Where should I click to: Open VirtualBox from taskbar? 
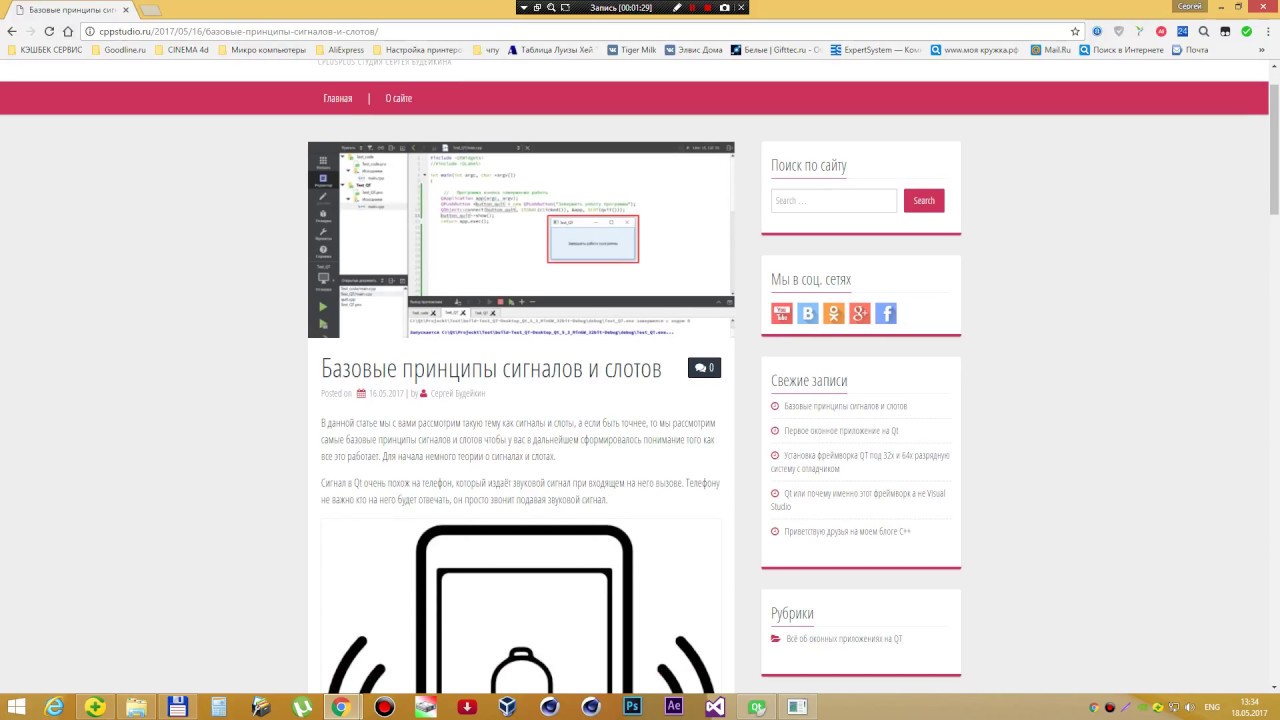tap(508, 707)
